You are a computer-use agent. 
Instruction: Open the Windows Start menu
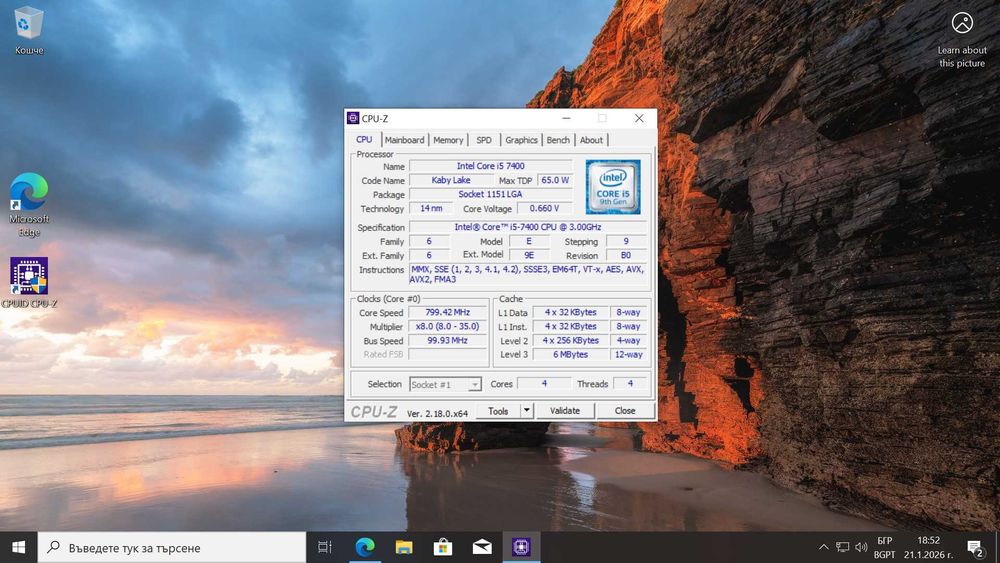18,547
